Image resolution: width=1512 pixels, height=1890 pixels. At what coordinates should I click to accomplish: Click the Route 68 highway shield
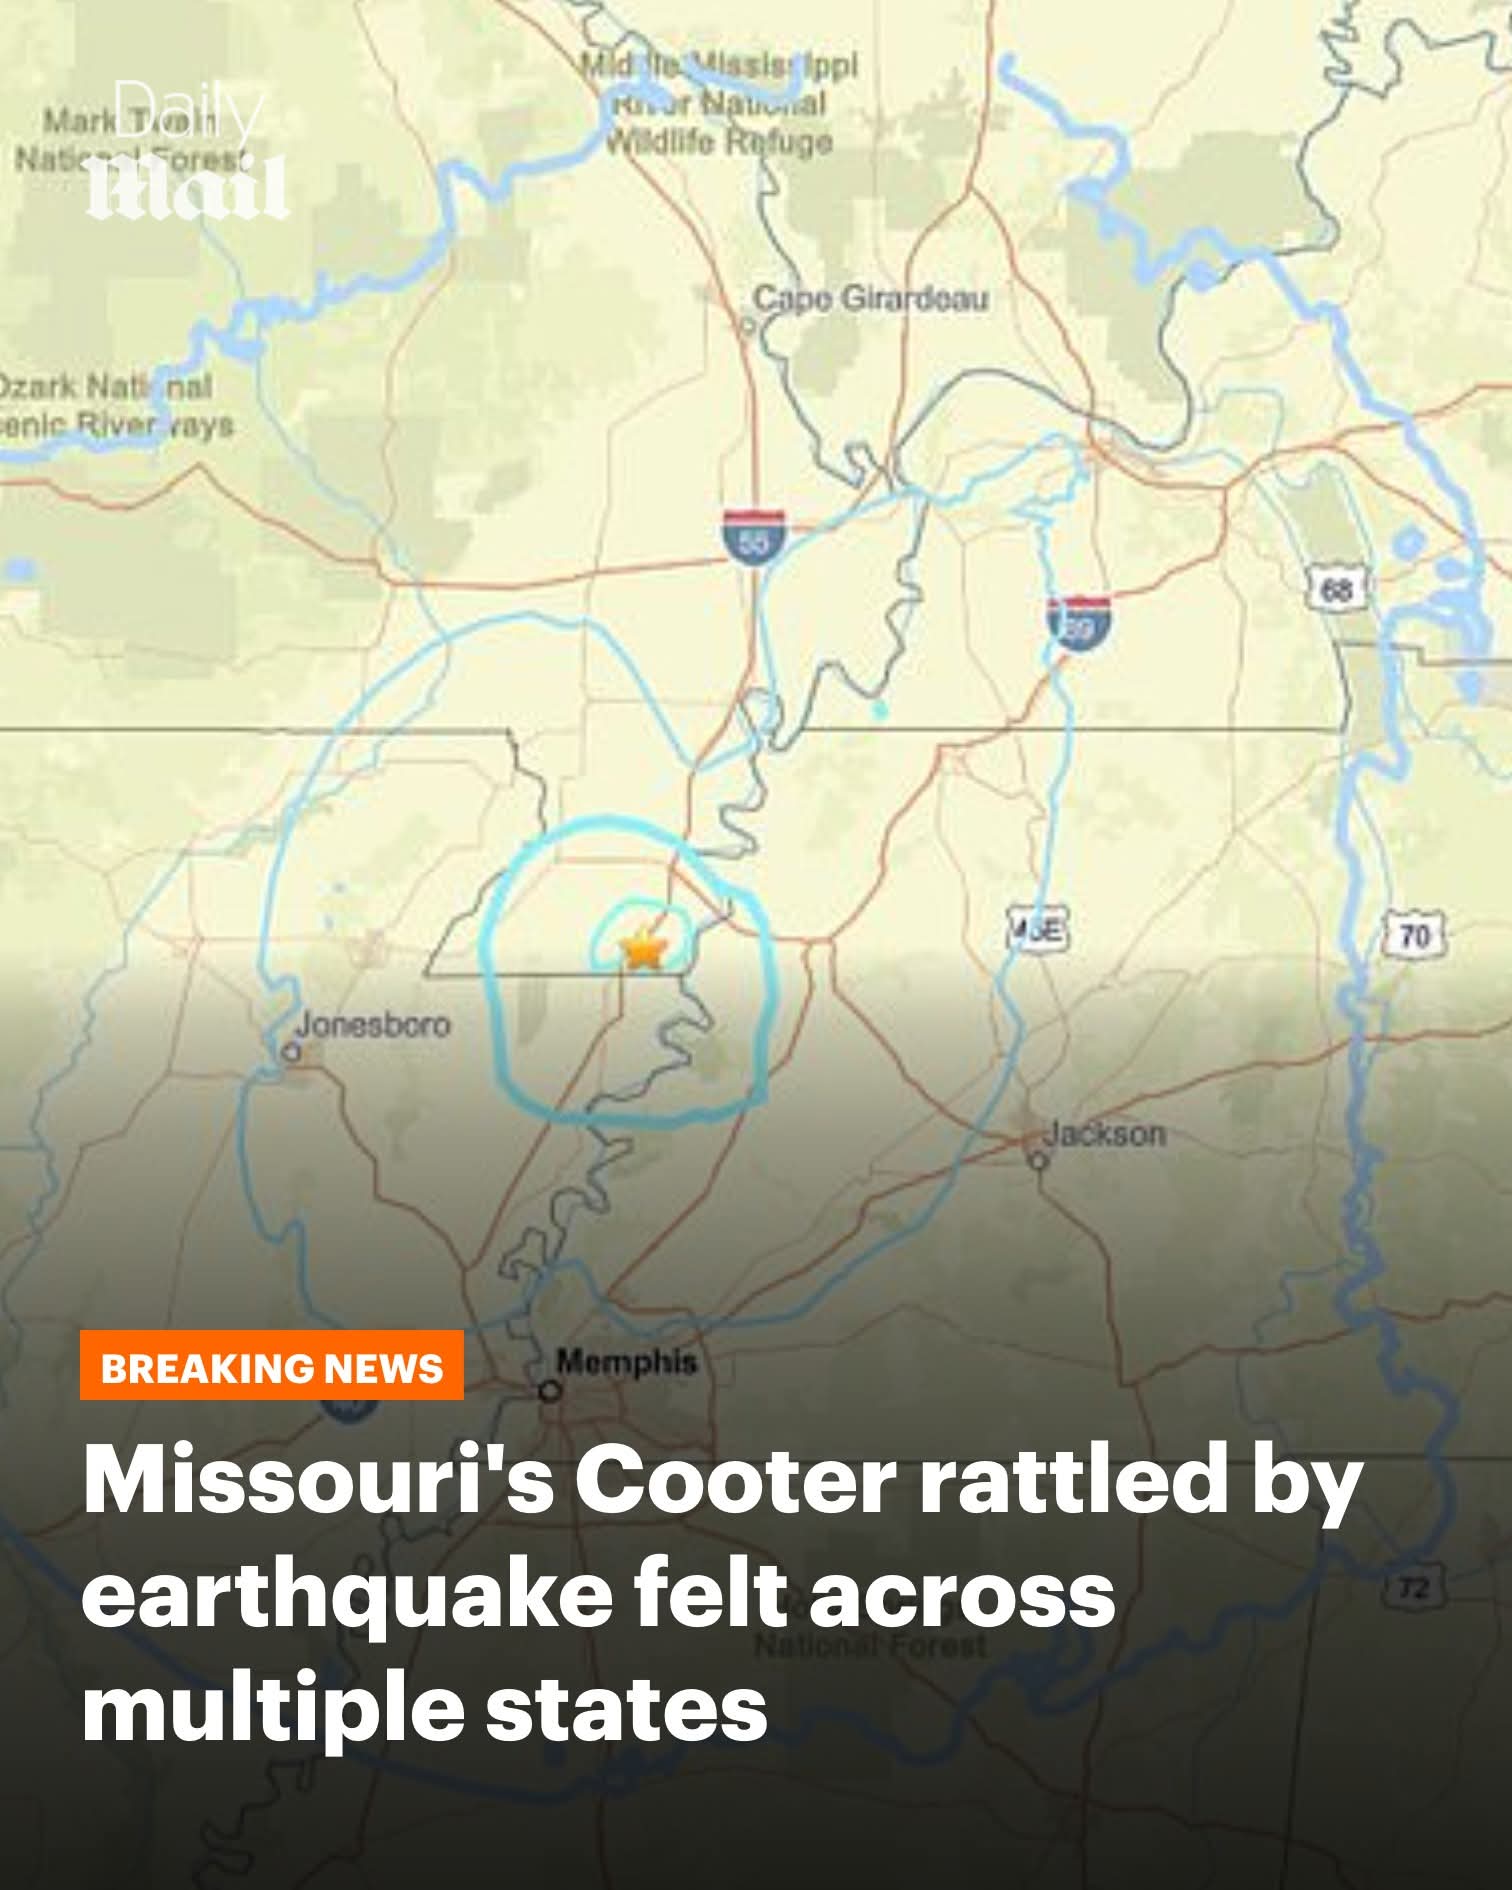(1335, 591)
